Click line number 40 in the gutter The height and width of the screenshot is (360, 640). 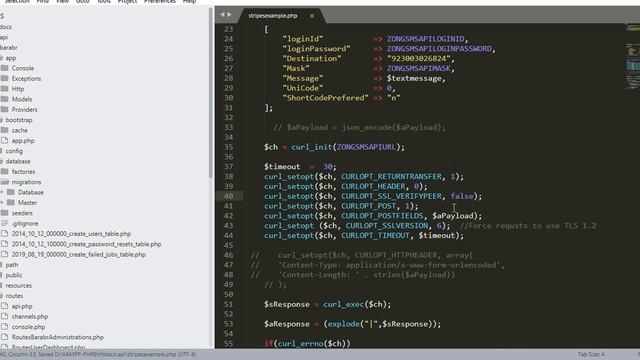click(229, 196)
